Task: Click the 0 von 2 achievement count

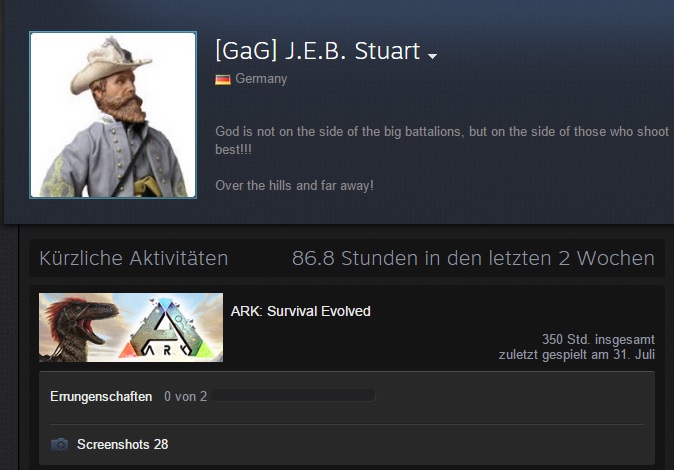Action: click(185, 396)
